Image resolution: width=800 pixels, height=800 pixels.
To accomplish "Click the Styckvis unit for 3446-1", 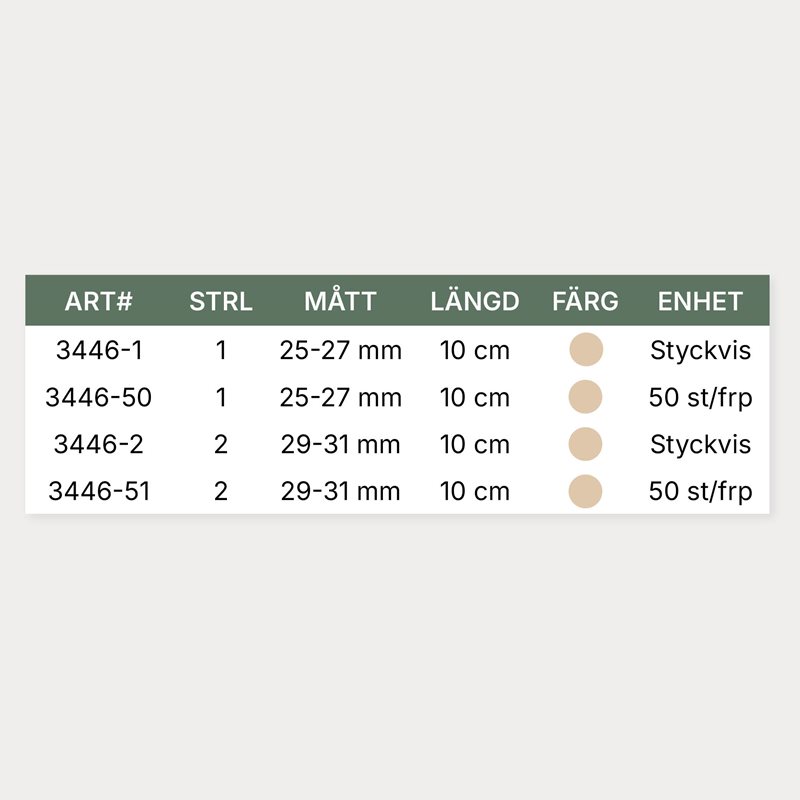I will [x=700, y=350].
